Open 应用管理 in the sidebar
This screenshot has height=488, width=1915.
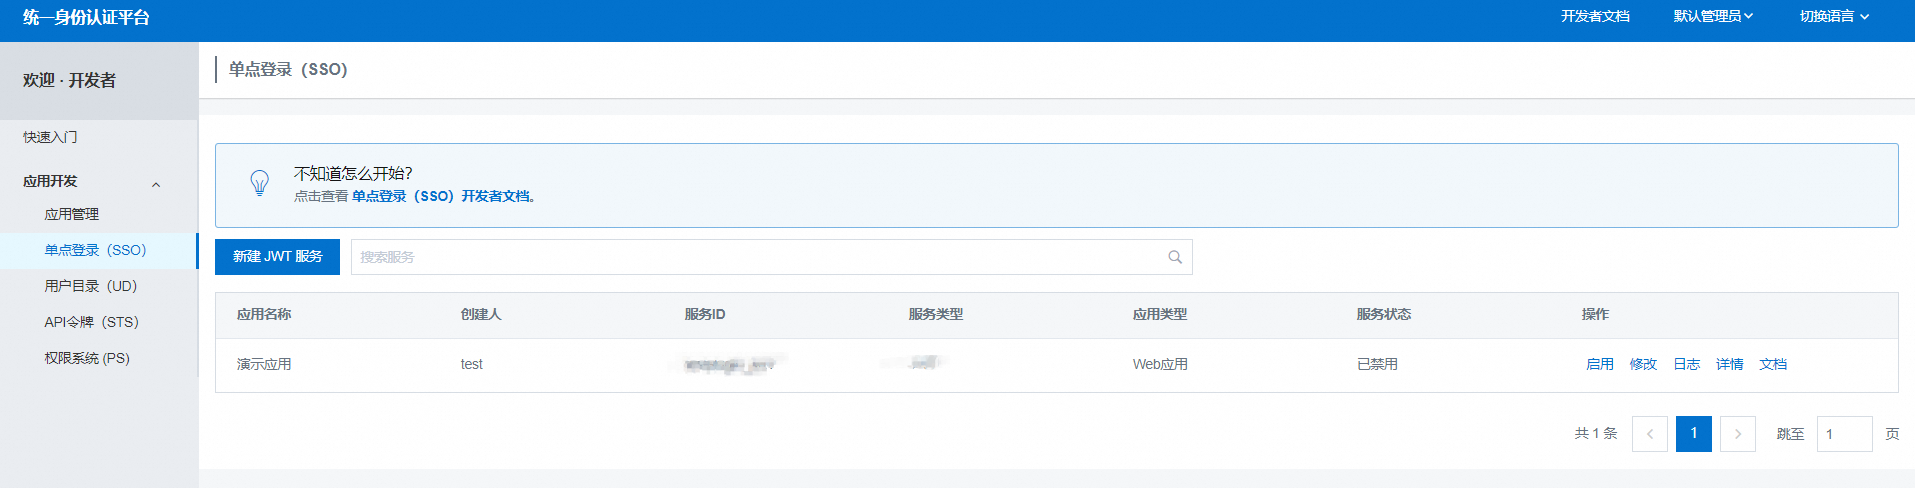click(x=72, y=214)
